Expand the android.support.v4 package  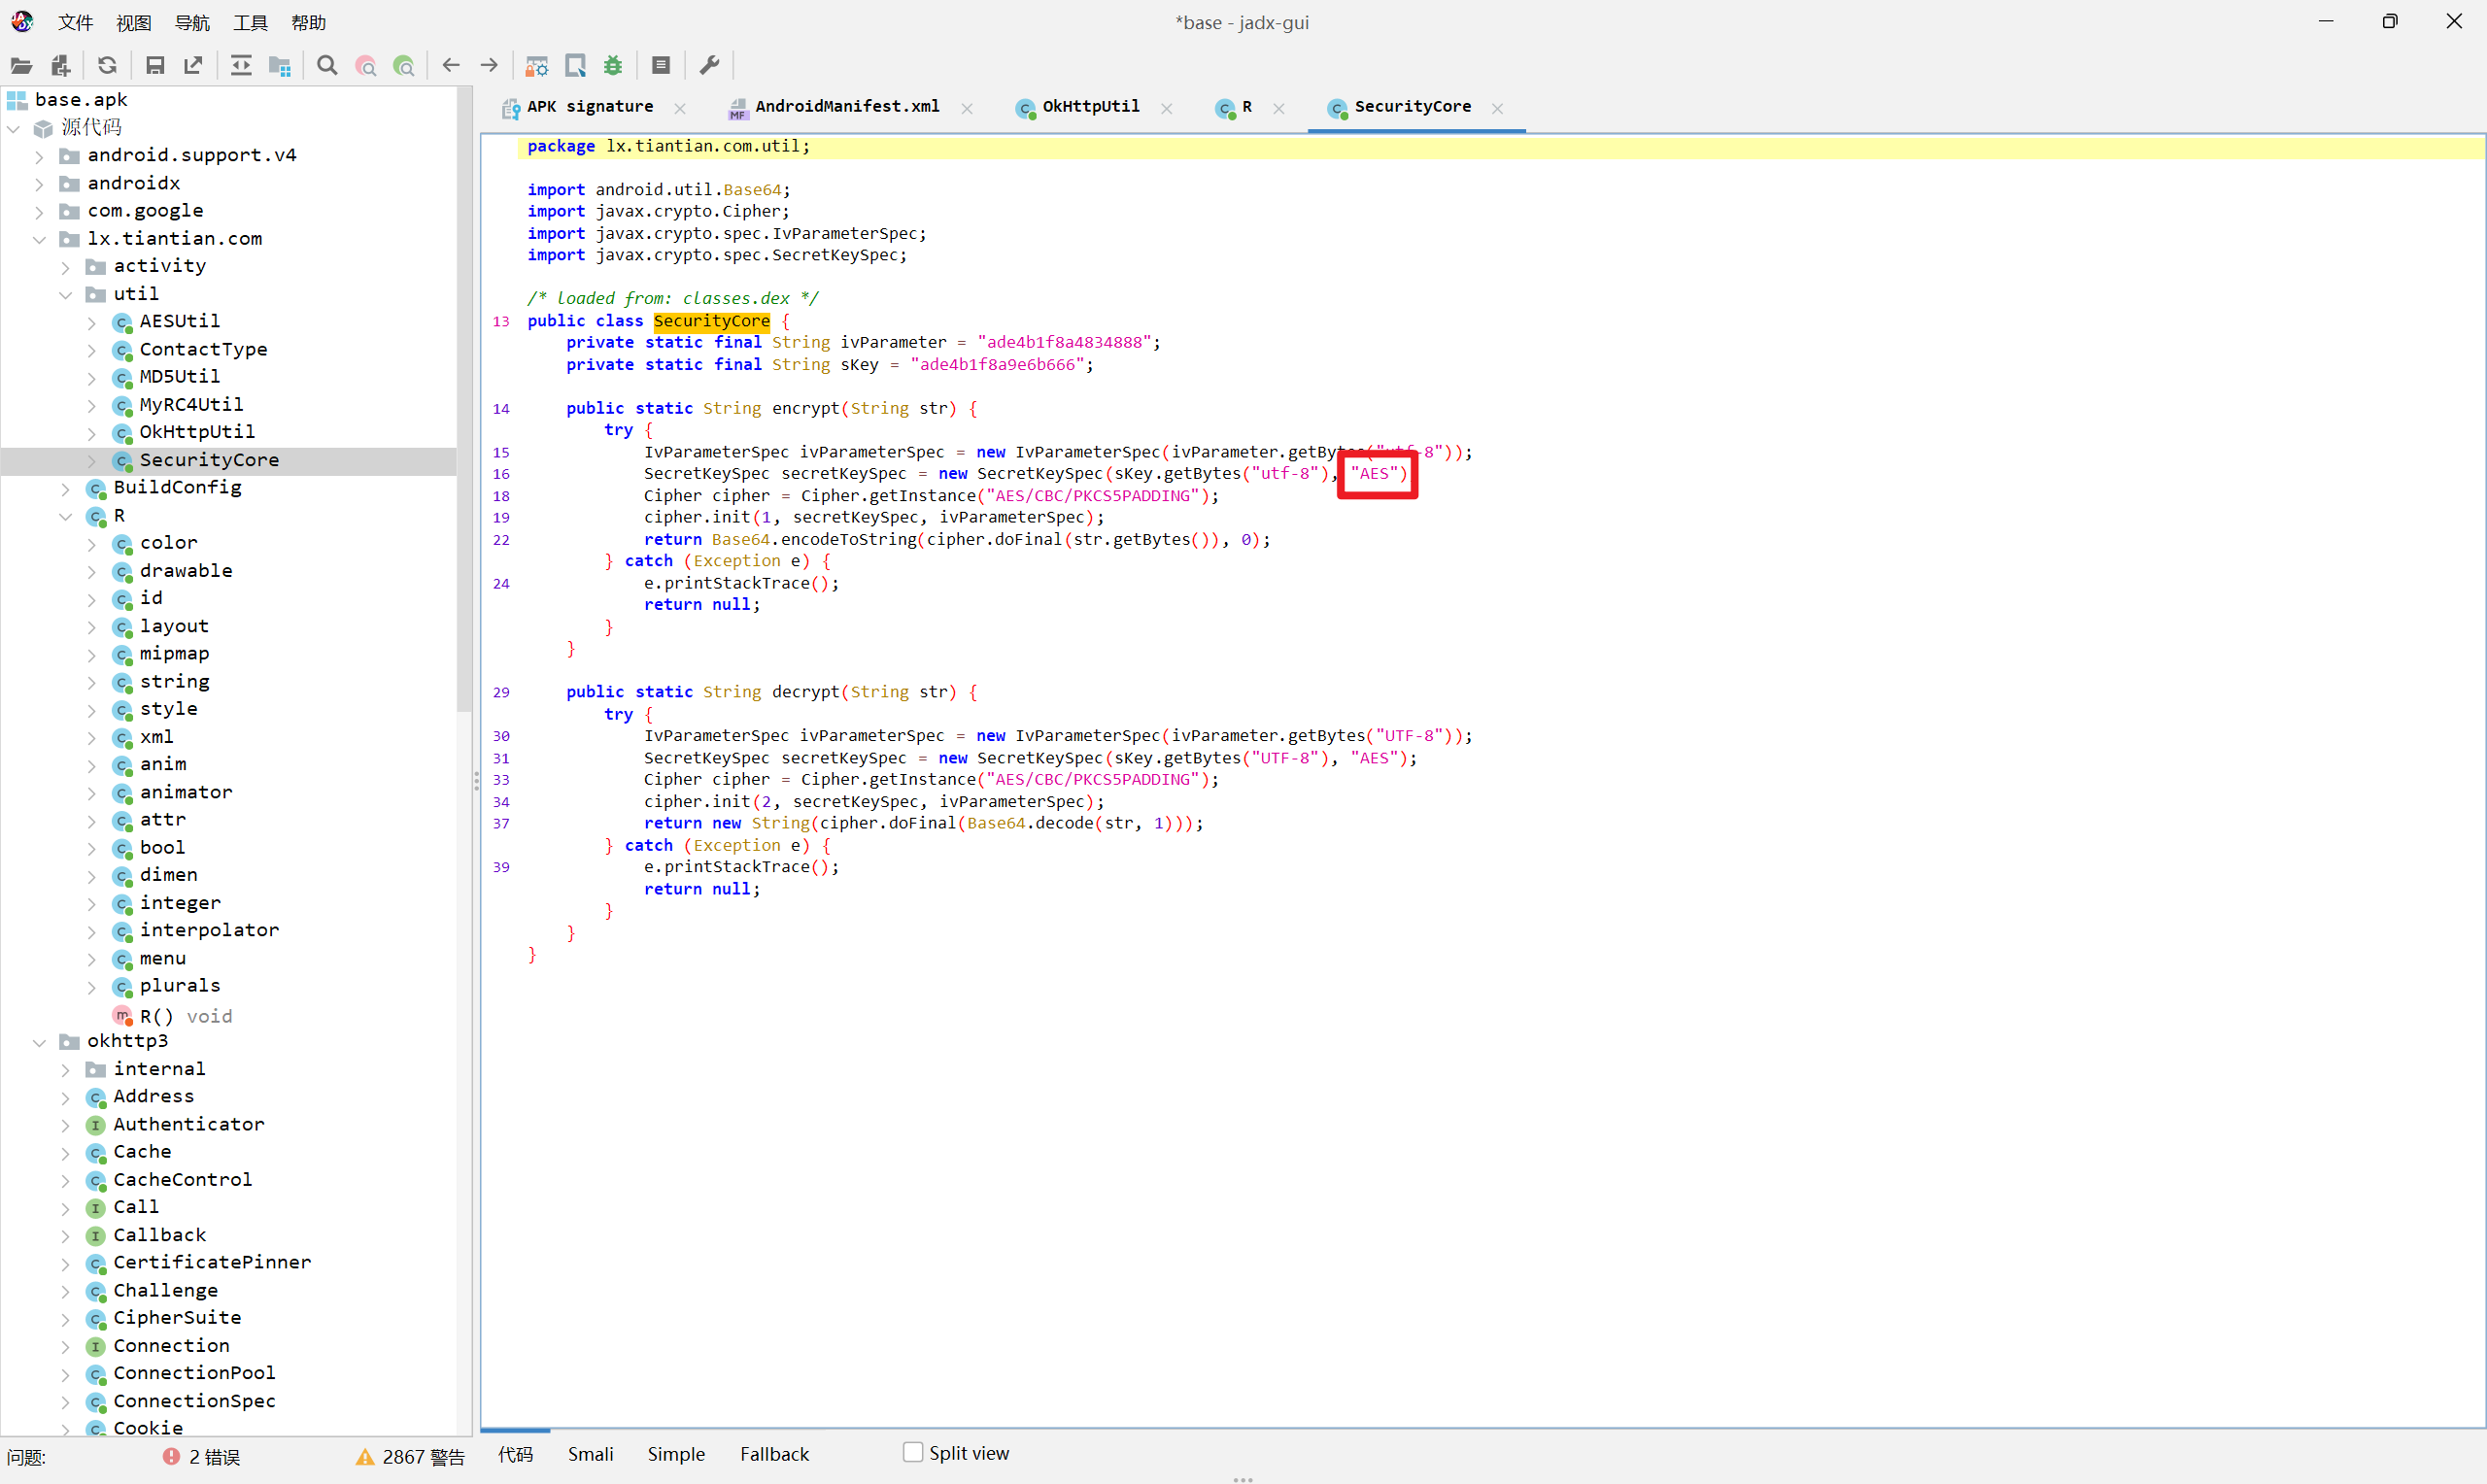tap(40, 156)
